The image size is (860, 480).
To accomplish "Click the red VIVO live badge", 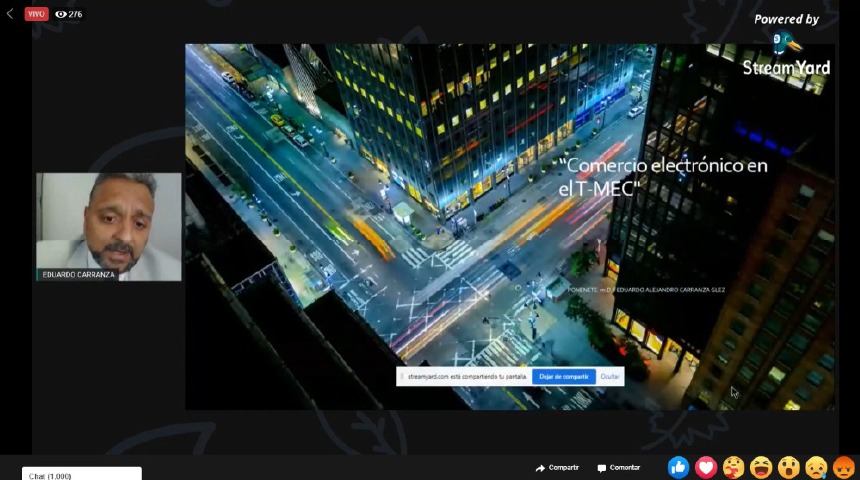I will pos(37,14).
